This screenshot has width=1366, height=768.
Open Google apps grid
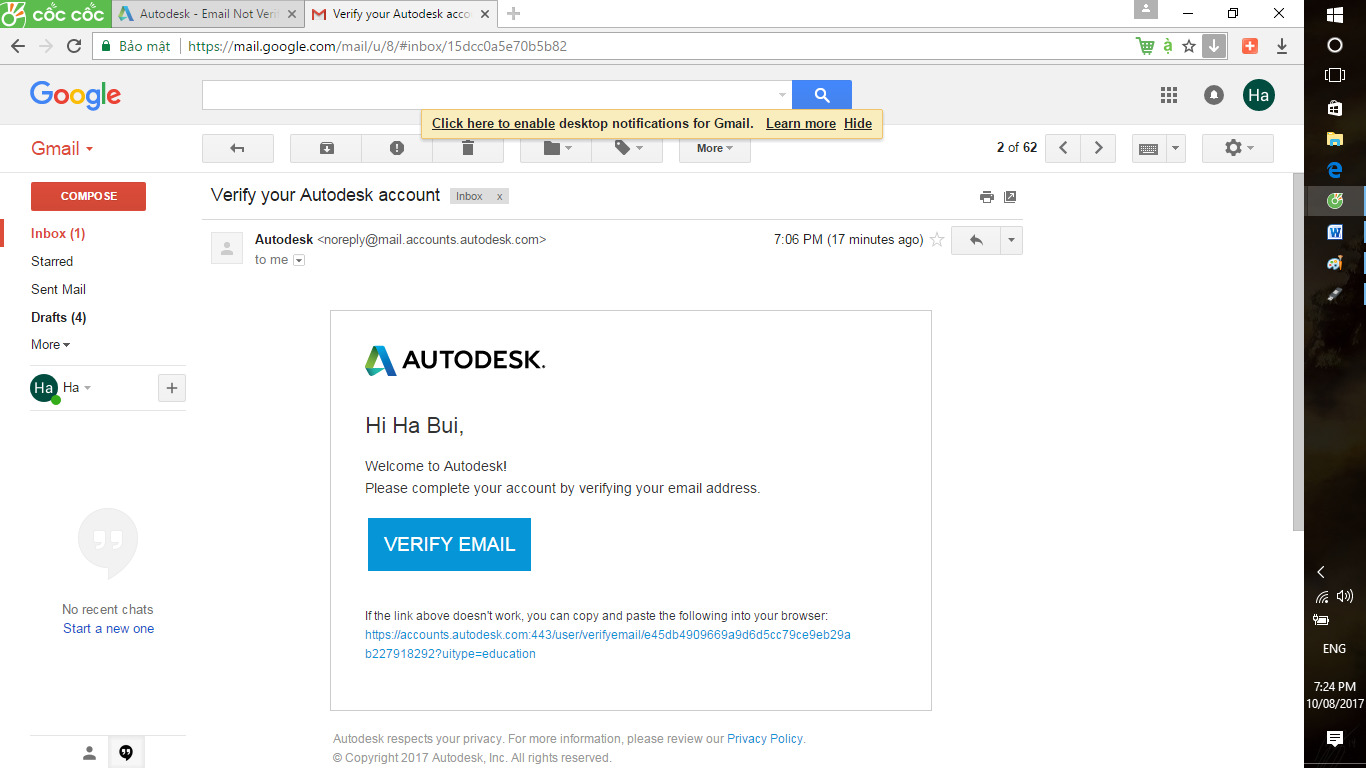[1168, 95]
